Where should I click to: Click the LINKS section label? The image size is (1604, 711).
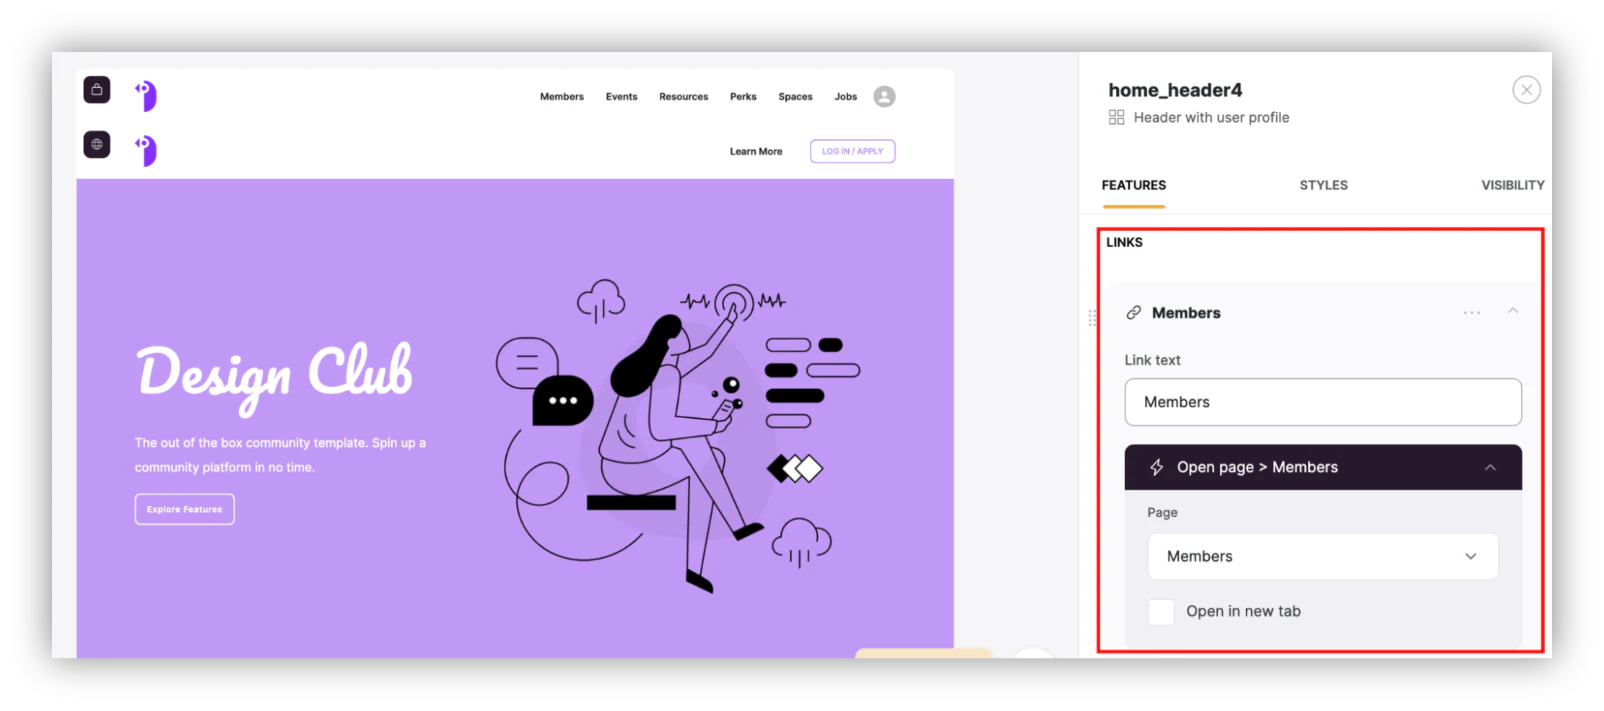pyautogui.click(x=1124, y=243)
